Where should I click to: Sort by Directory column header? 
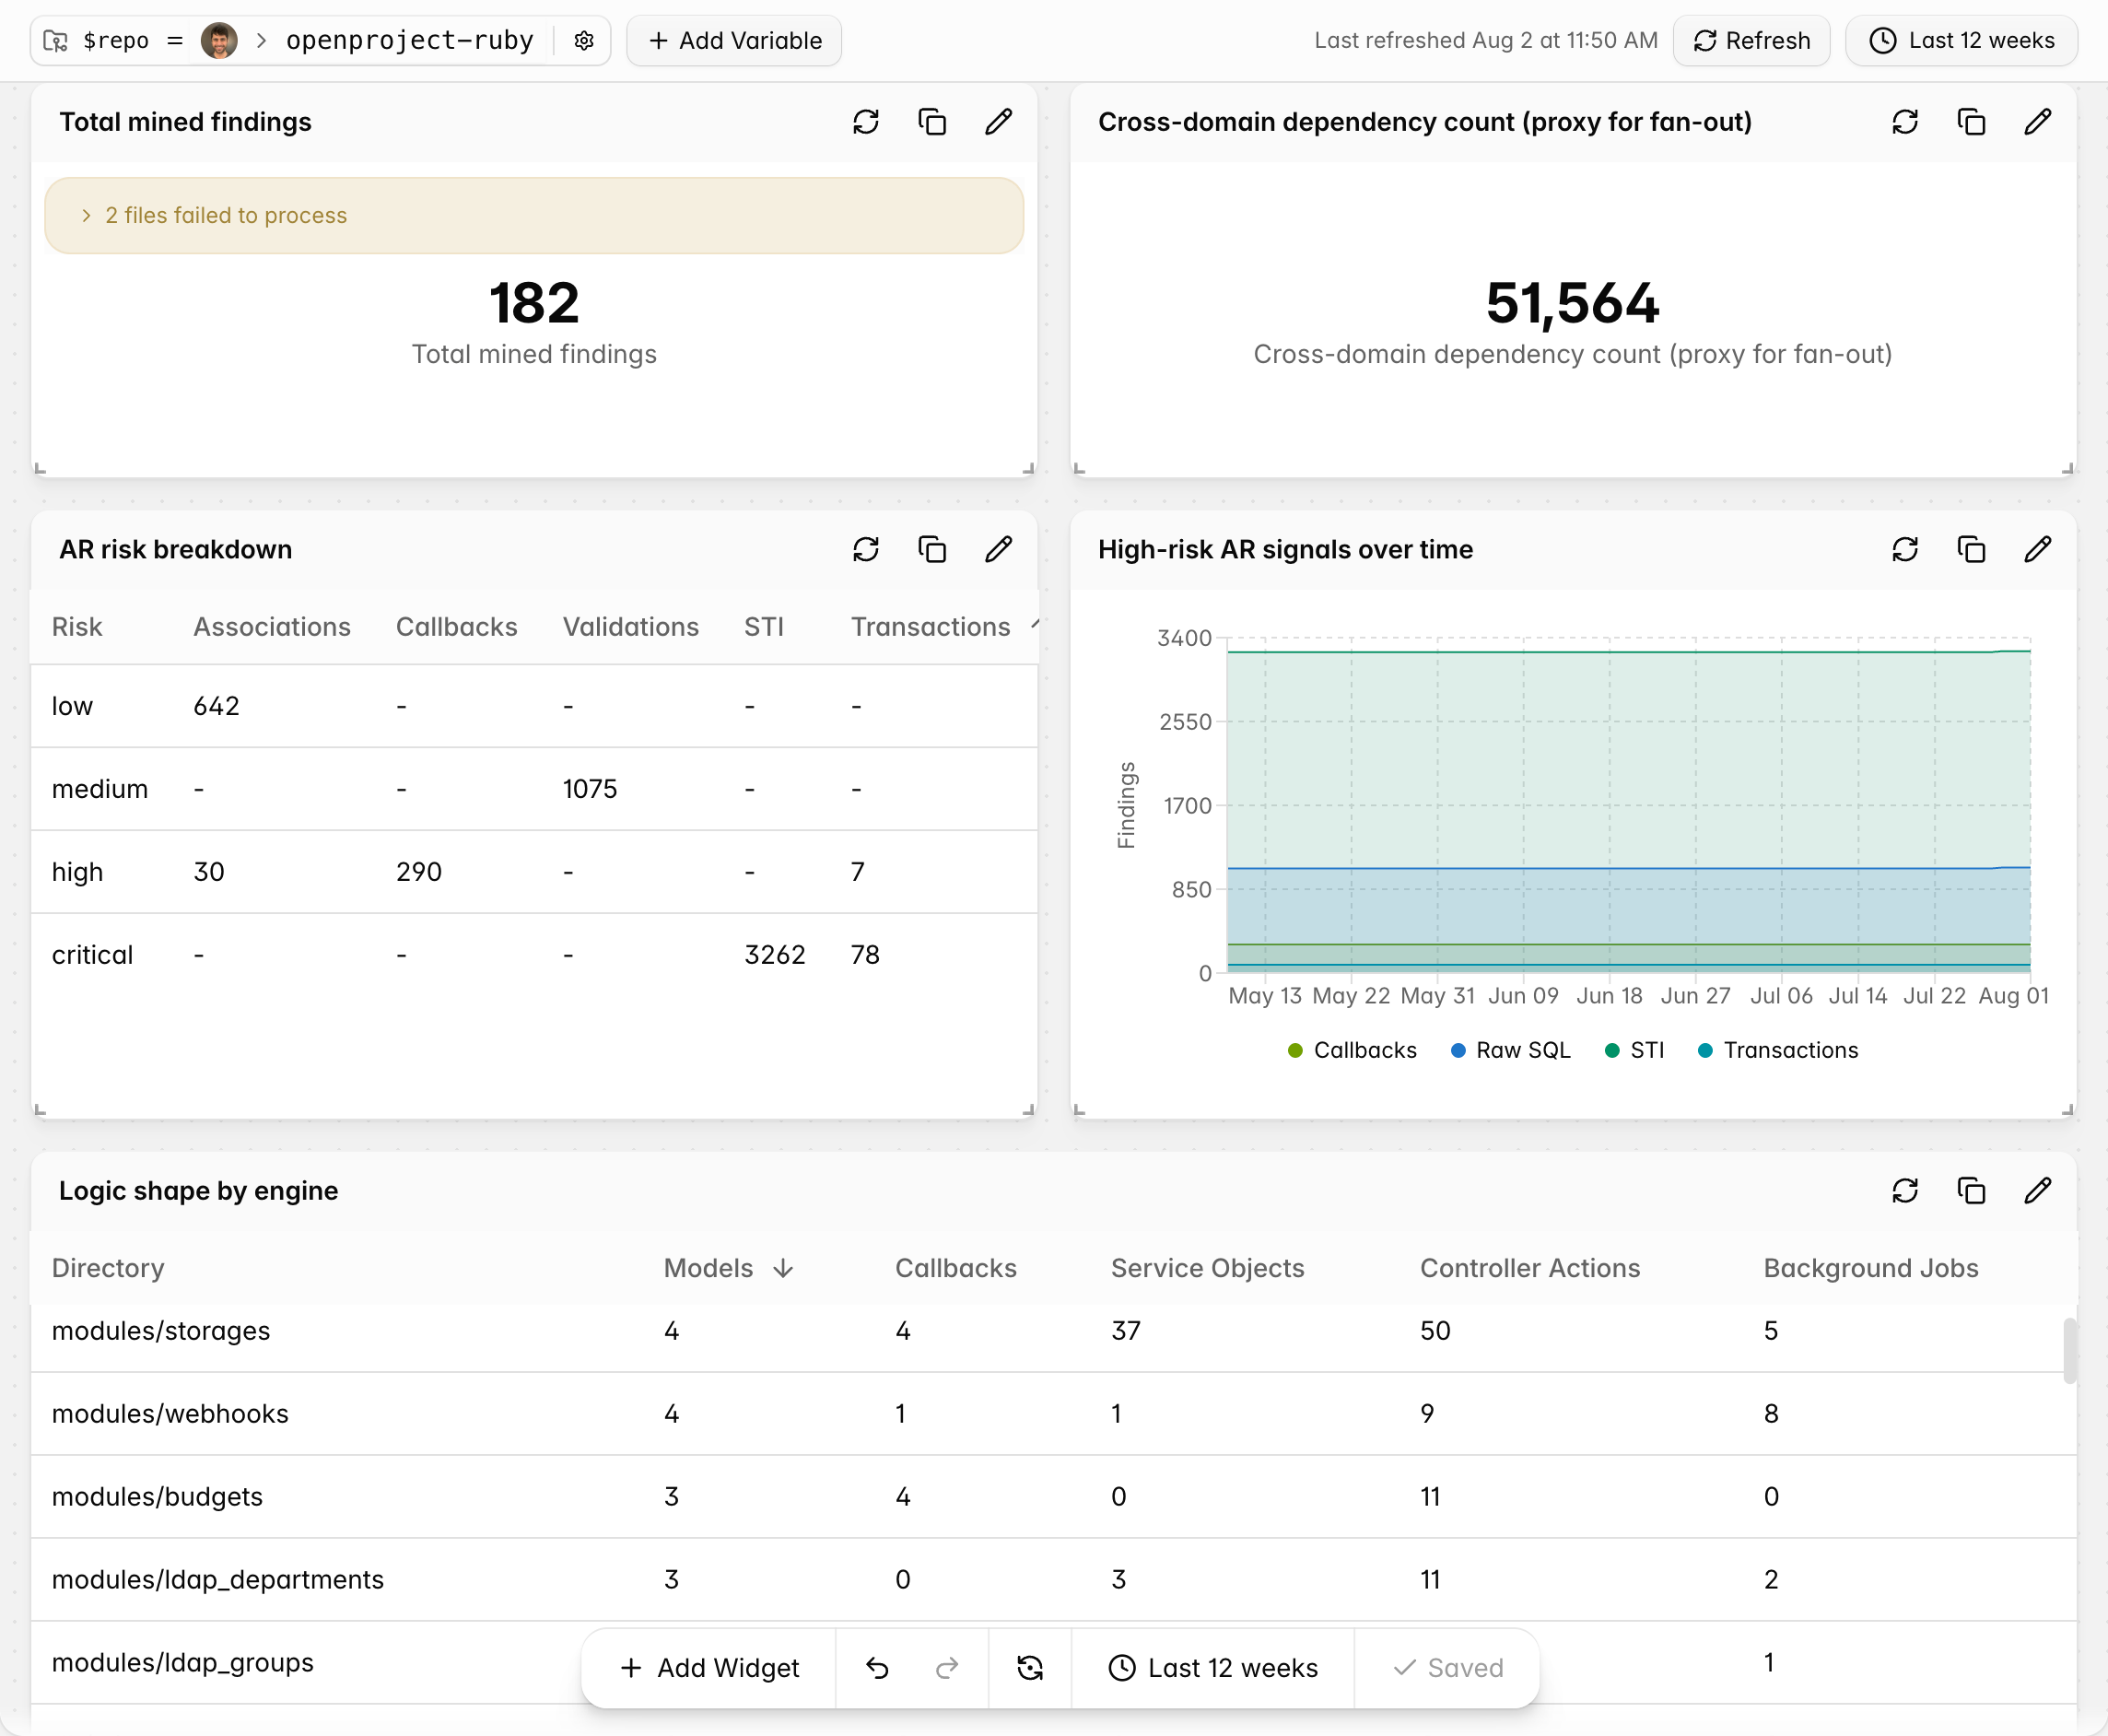108,1268
